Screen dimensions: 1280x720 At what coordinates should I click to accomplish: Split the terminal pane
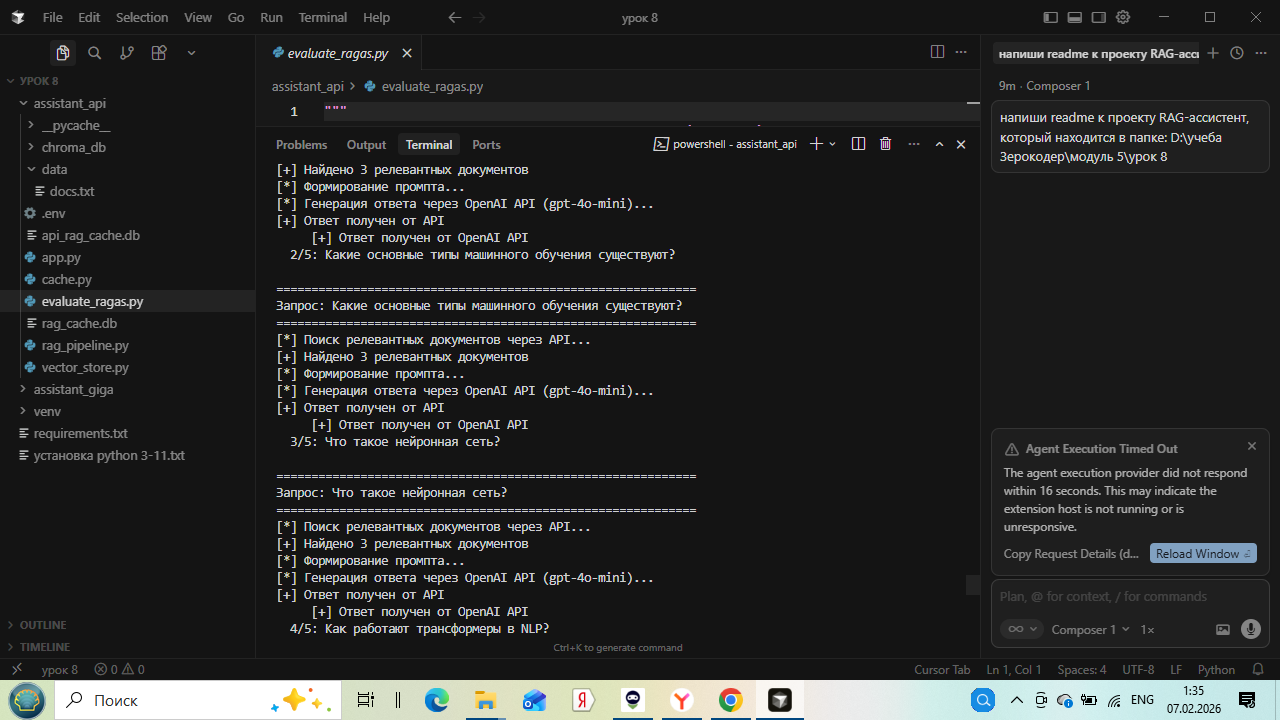click(858, 144)
